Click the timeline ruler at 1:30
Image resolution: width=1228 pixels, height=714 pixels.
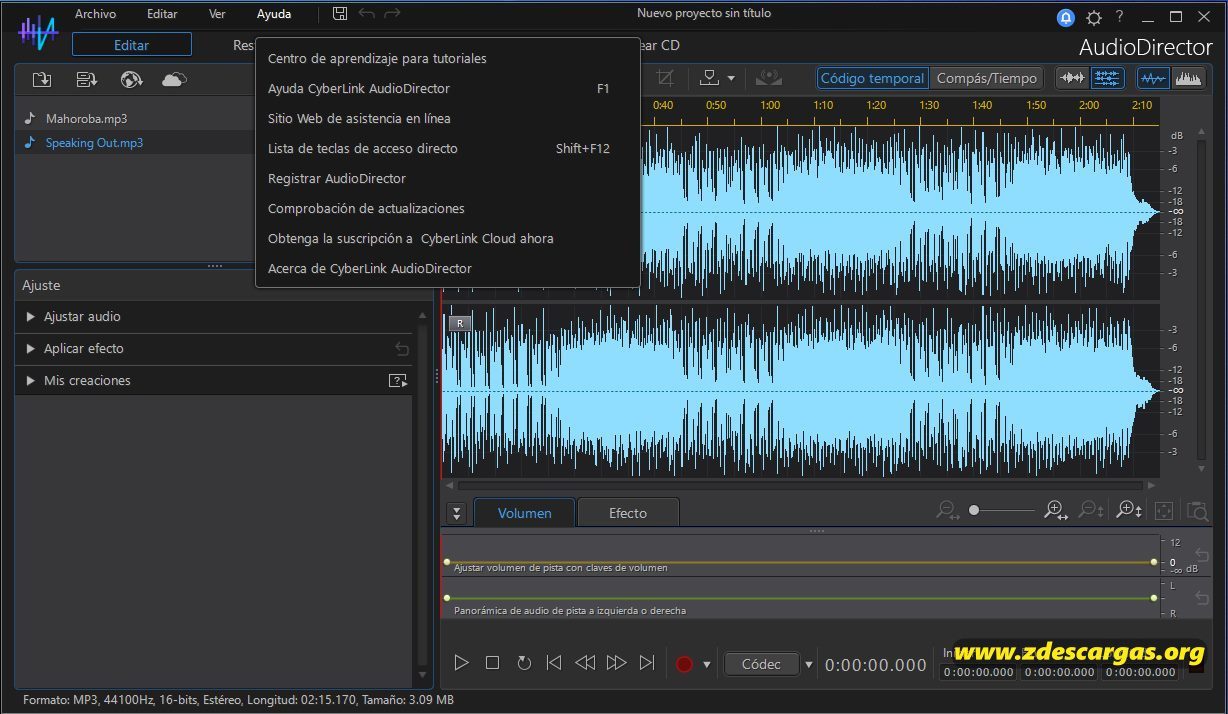click(x=929, y=105)
